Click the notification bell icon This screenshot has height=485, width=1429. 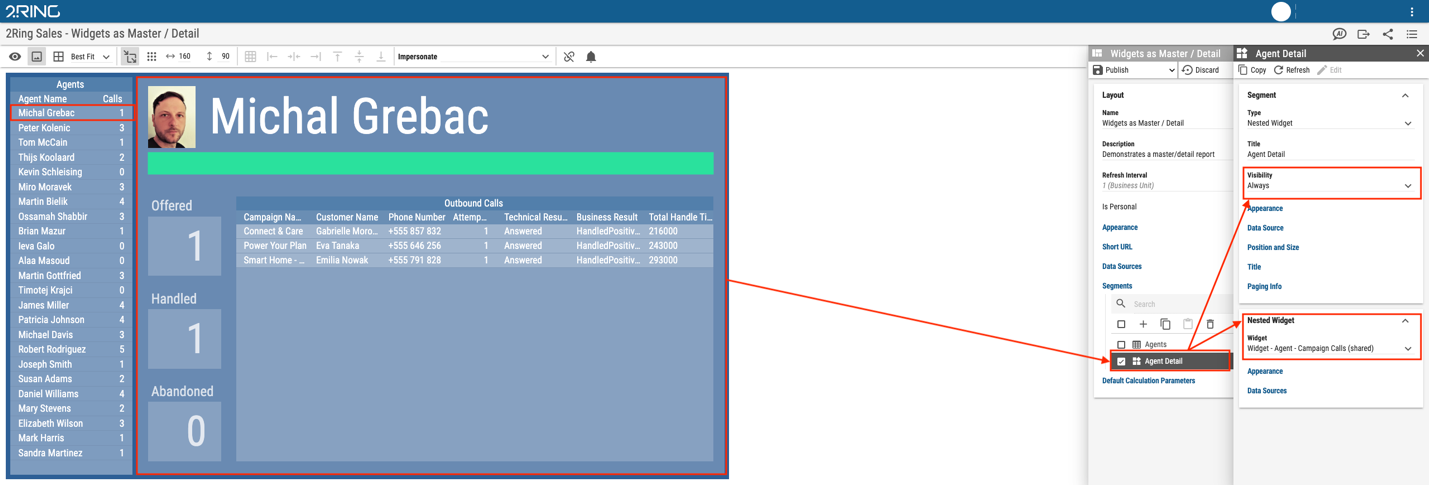point(591,57)
